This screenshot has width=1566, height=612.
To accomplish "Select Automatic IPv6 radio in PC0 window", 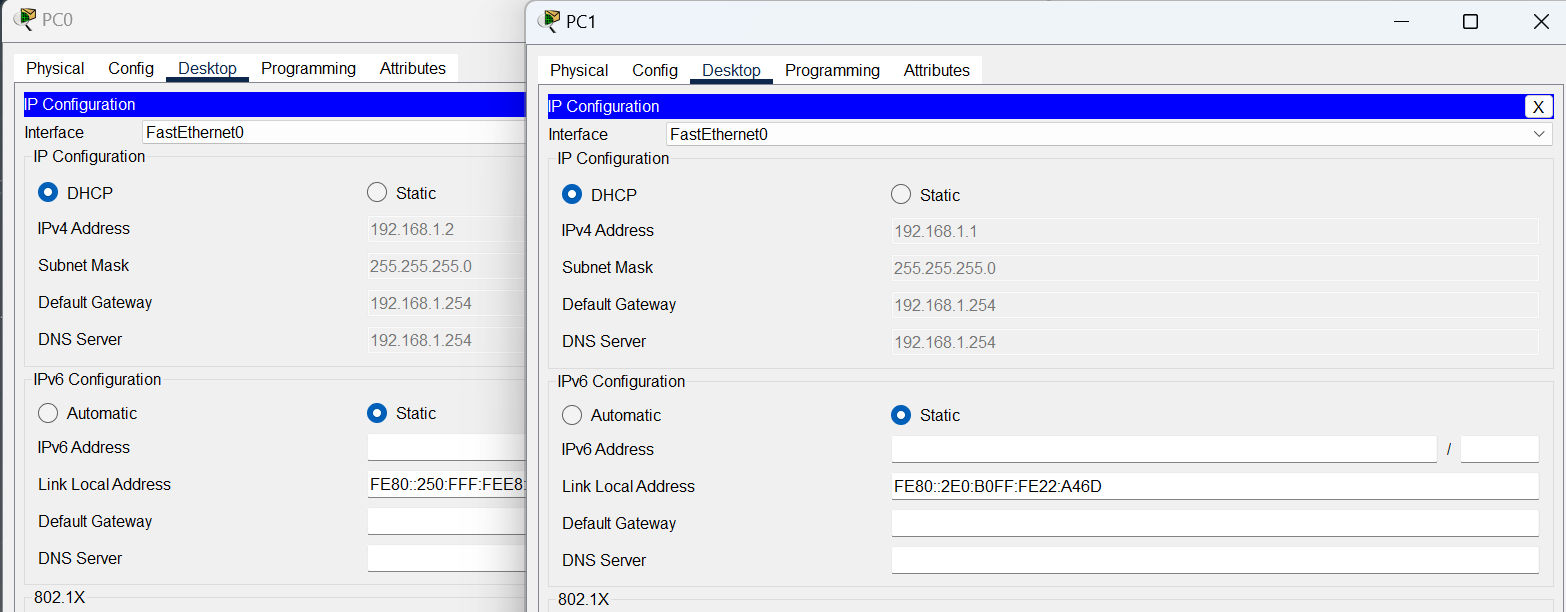I will pyautogui.click(x=48, y=413).
